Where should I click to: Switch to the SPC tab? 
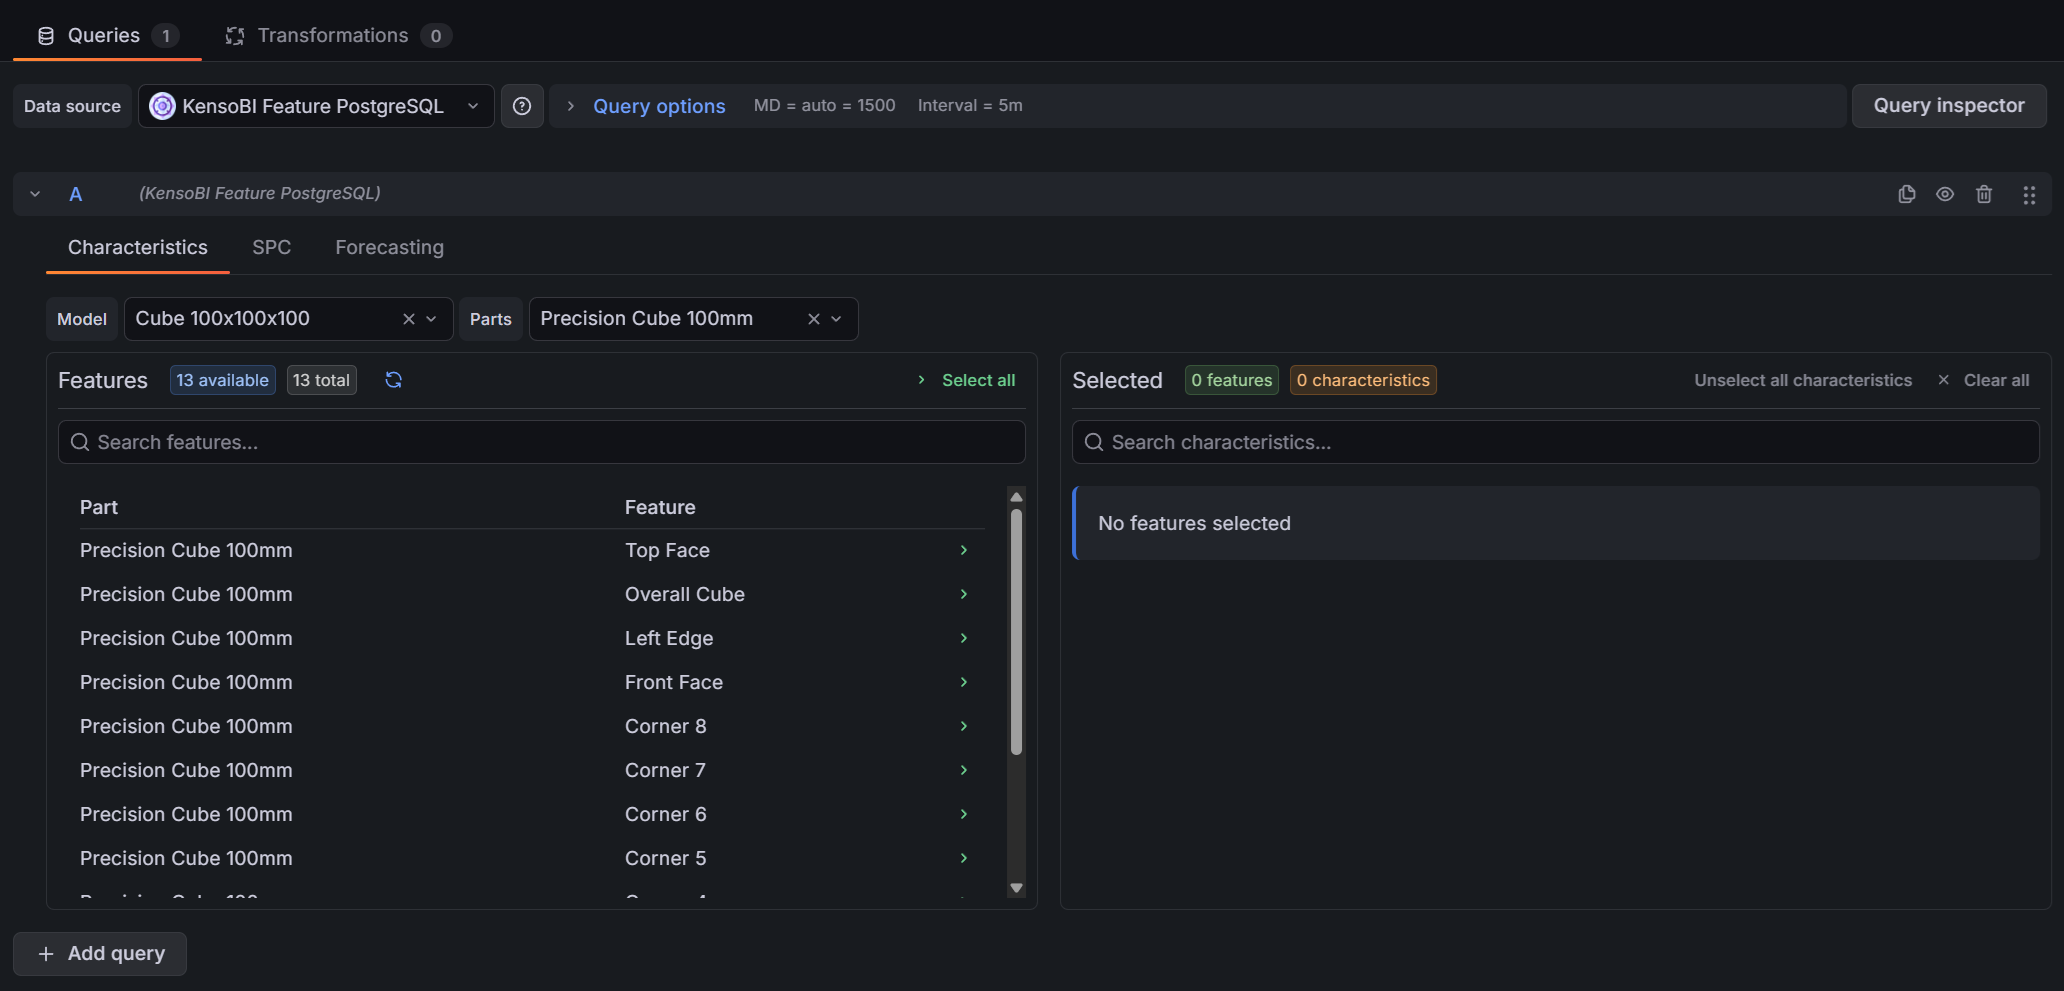[x=271, y=247]
